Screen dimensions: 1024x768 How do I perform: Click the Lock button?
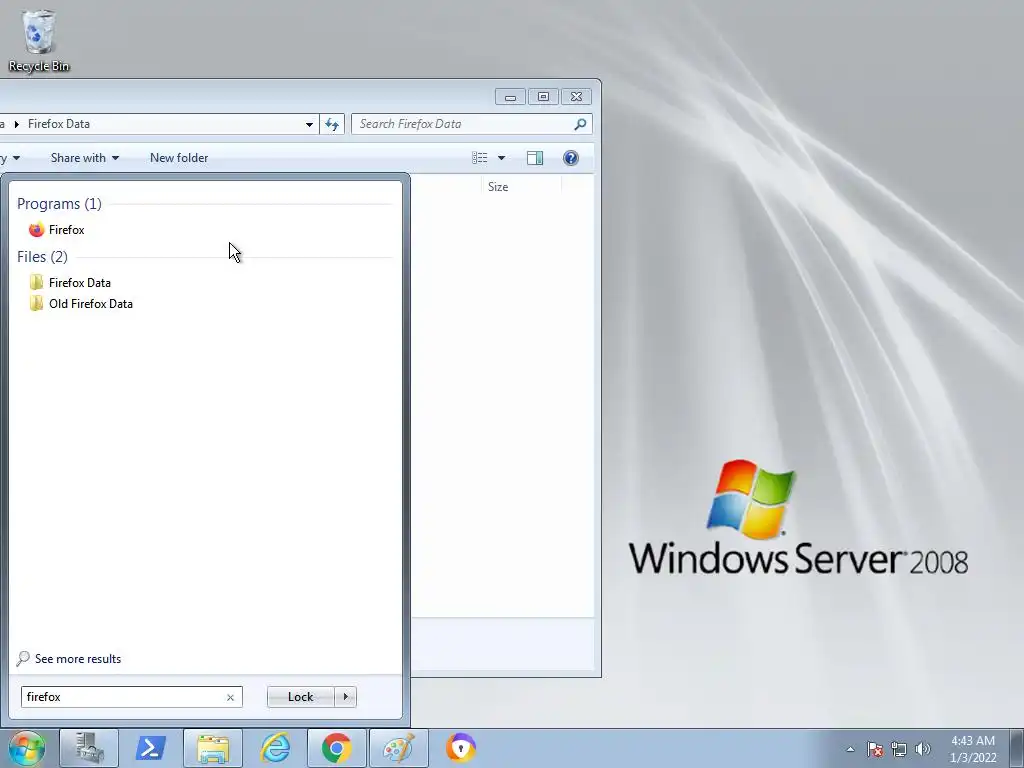click(300, 697)
